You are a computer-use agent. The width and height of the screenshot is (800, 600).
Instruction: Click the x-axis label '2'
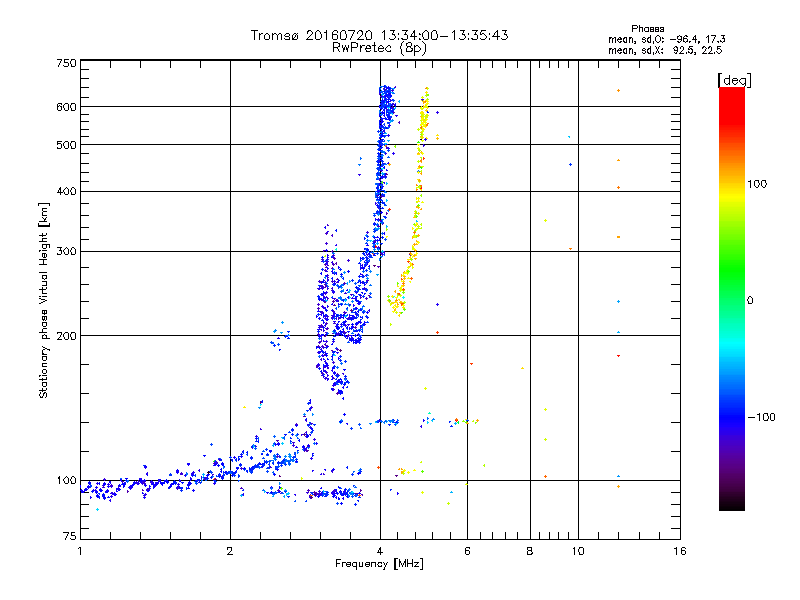(230, 551)
